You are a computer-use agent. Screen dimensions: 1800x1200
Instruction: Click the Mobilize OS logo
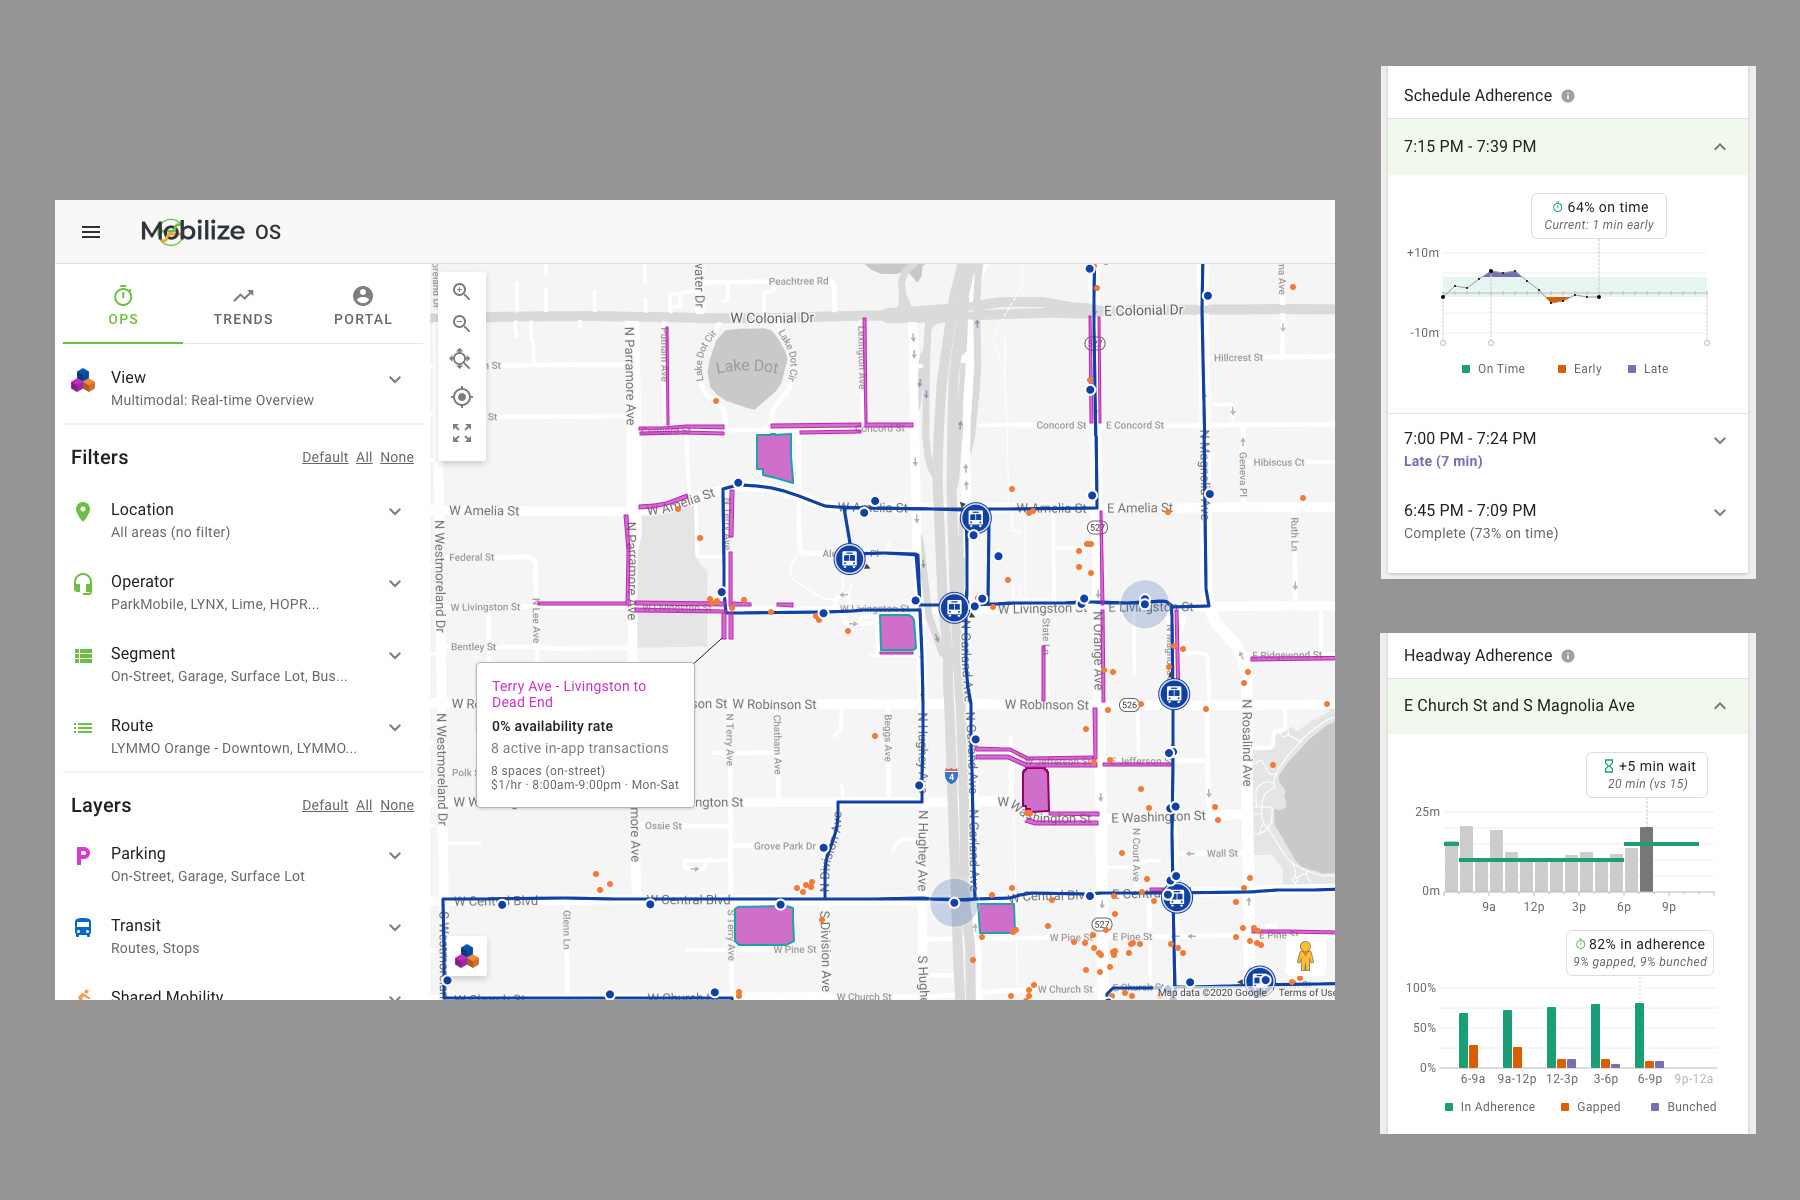click(211, 231)
